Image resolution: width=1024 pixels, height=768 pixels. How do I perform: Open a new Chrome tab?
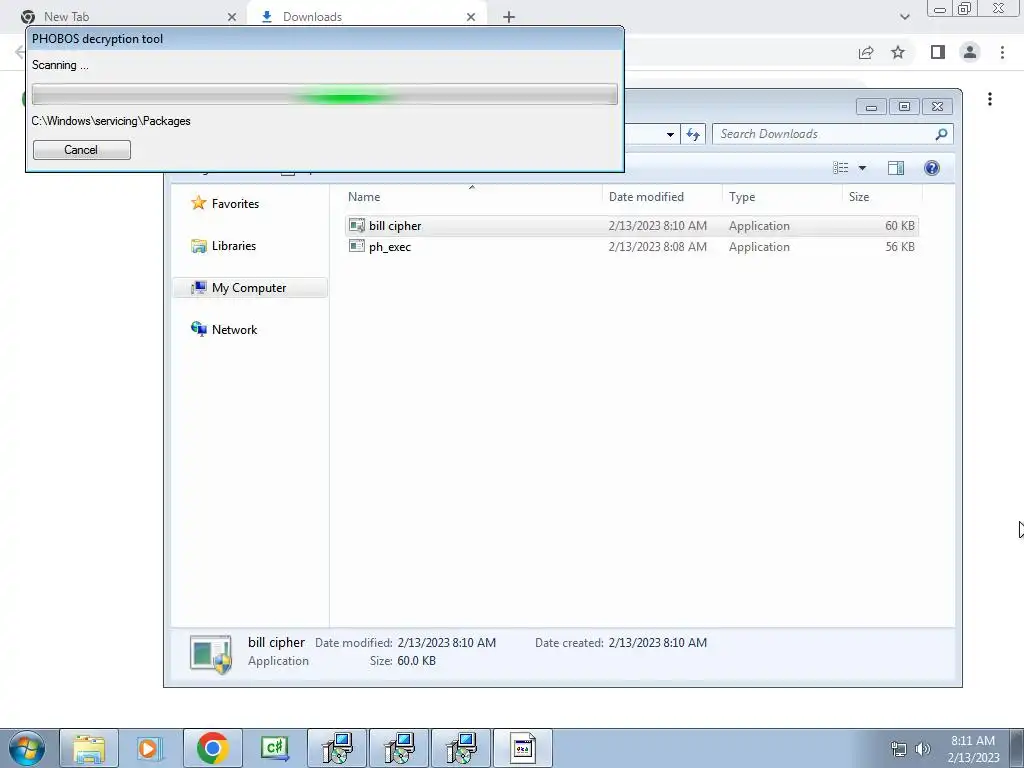click(x=509, y=17)
